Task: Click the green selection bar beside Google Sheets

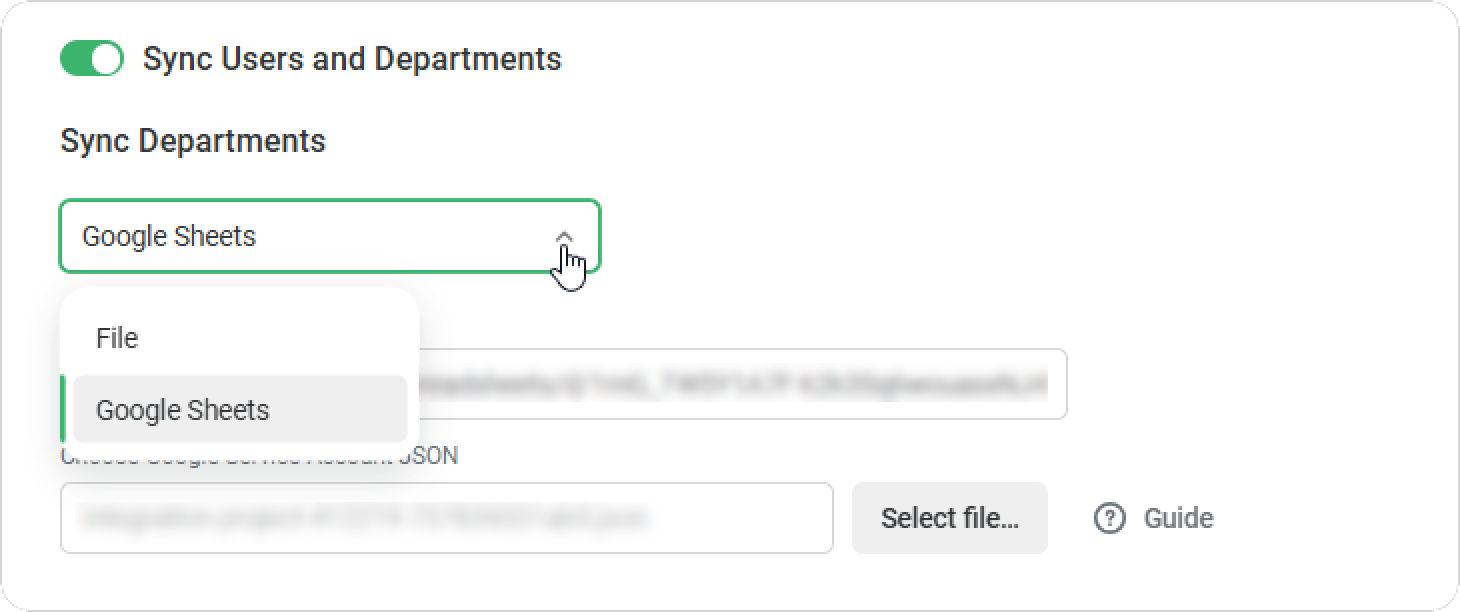Action: tap(63, 410)
